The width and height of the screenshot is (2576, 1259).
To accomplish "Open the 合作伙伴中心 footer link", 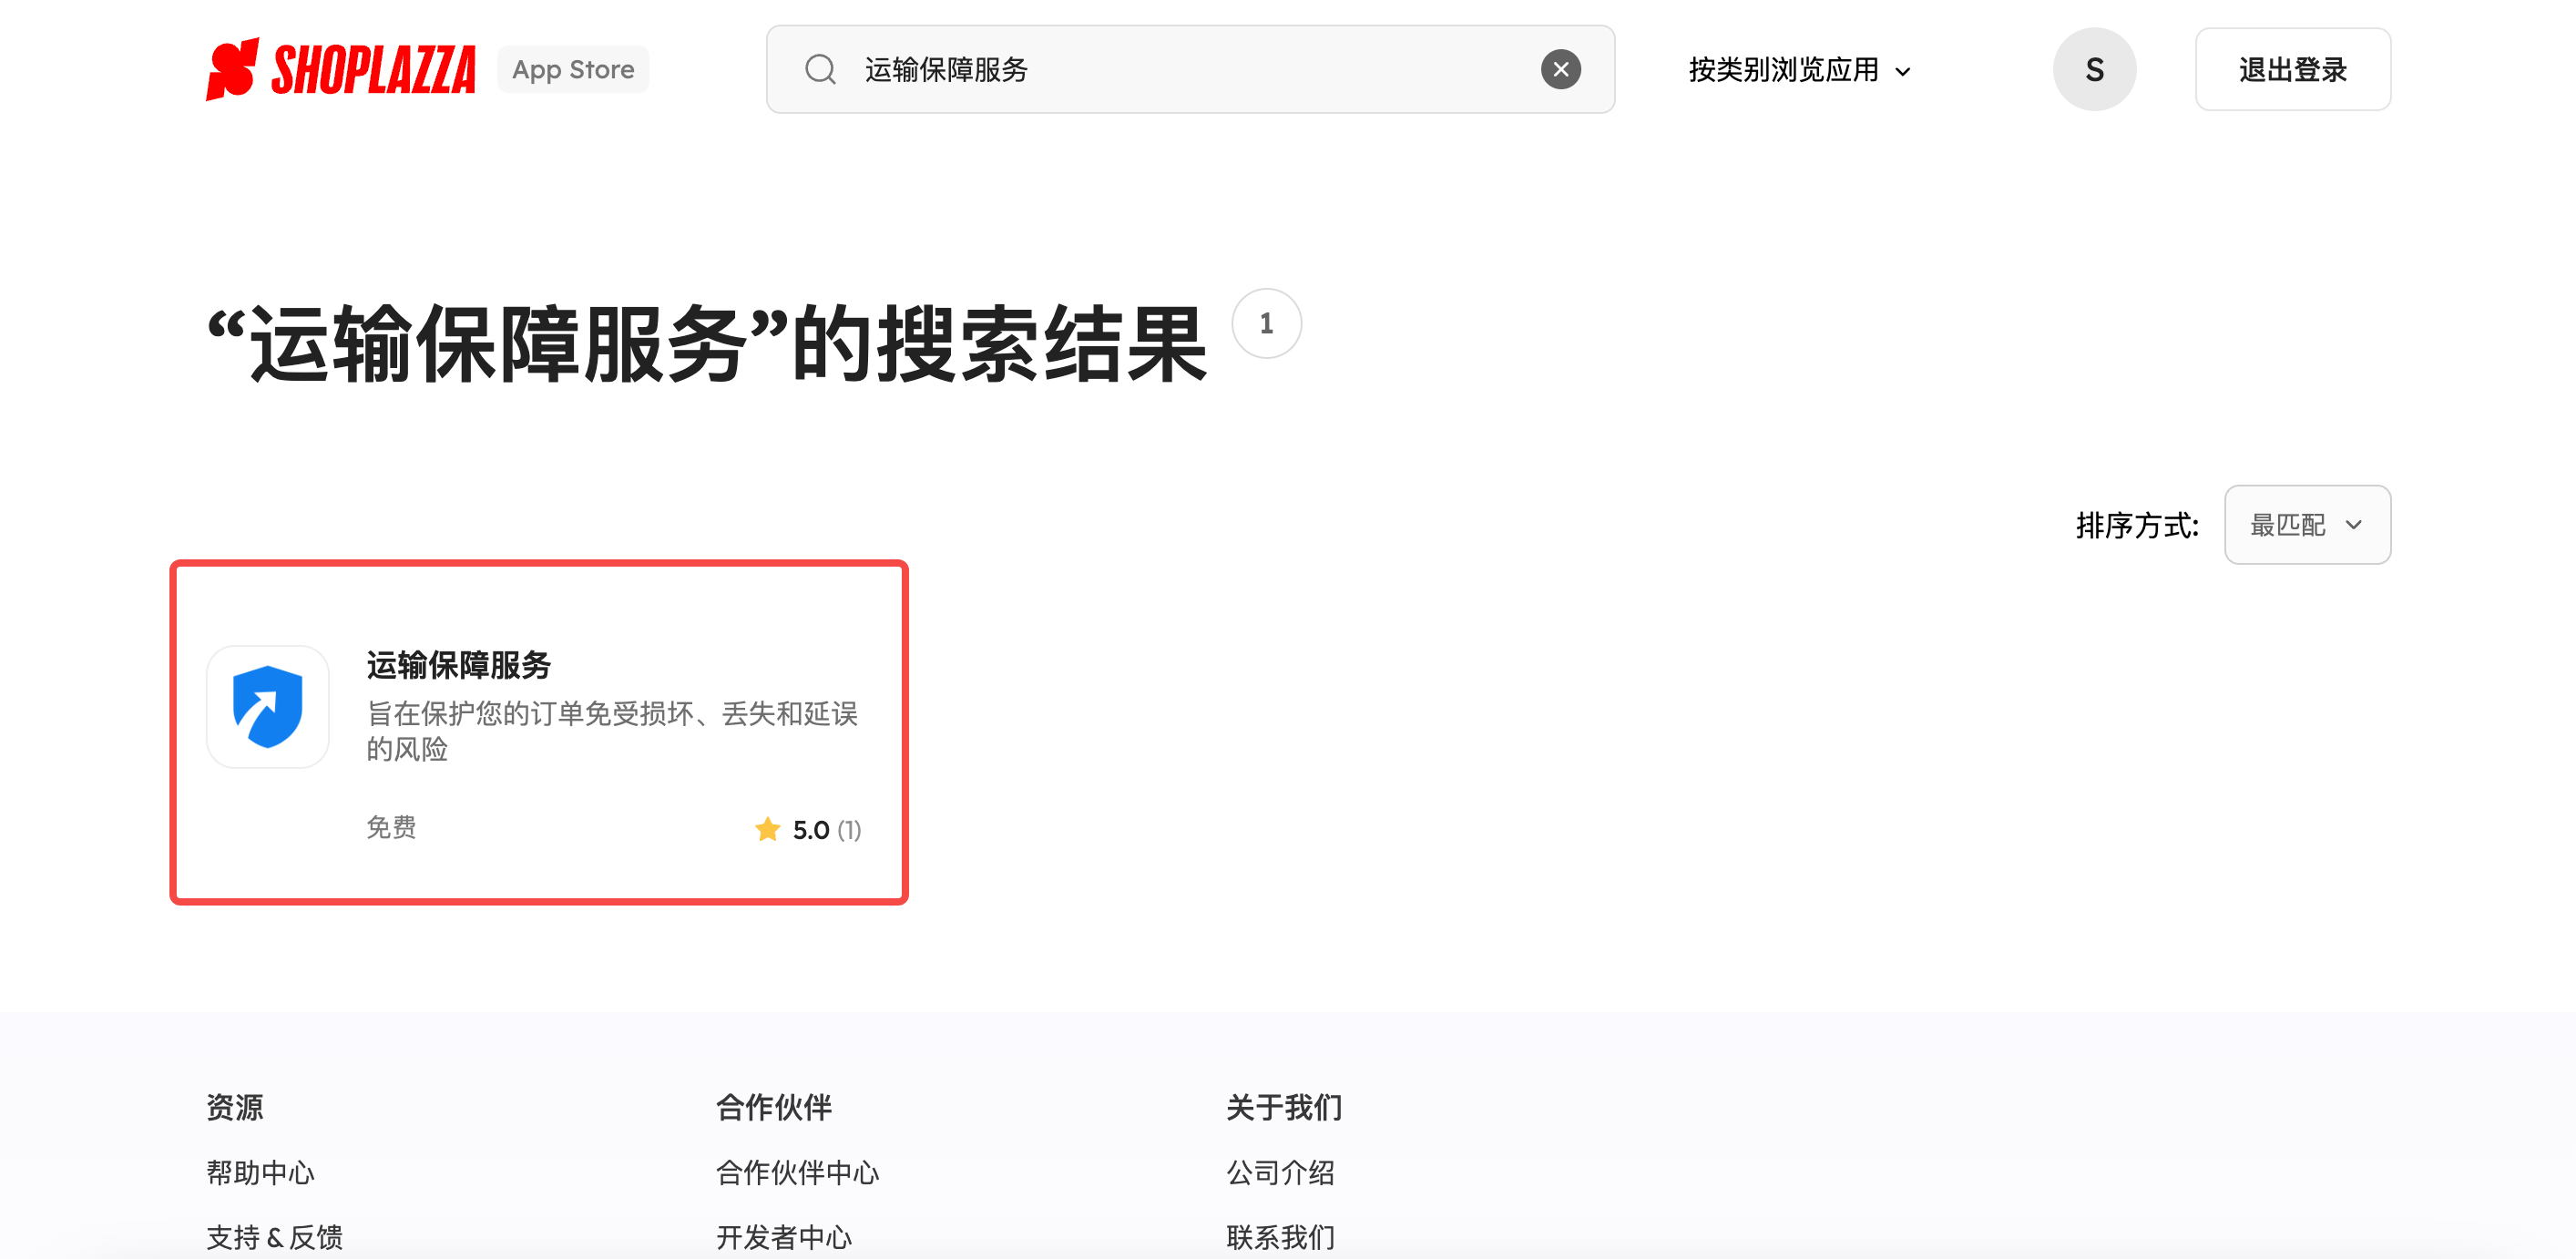I will point(797,1172).
